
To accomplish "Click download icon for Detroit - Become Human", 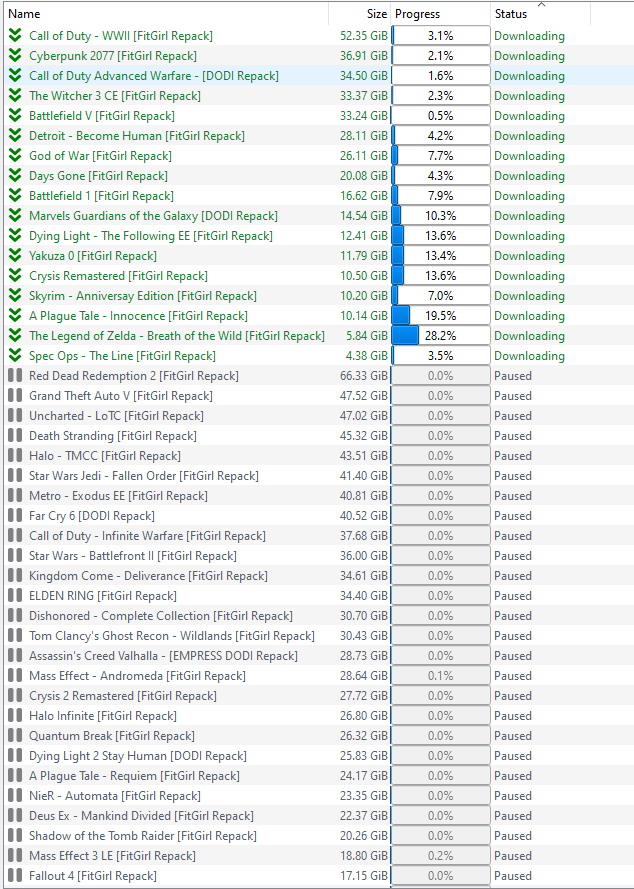I will pyautogui.click(x=15, y=136).
